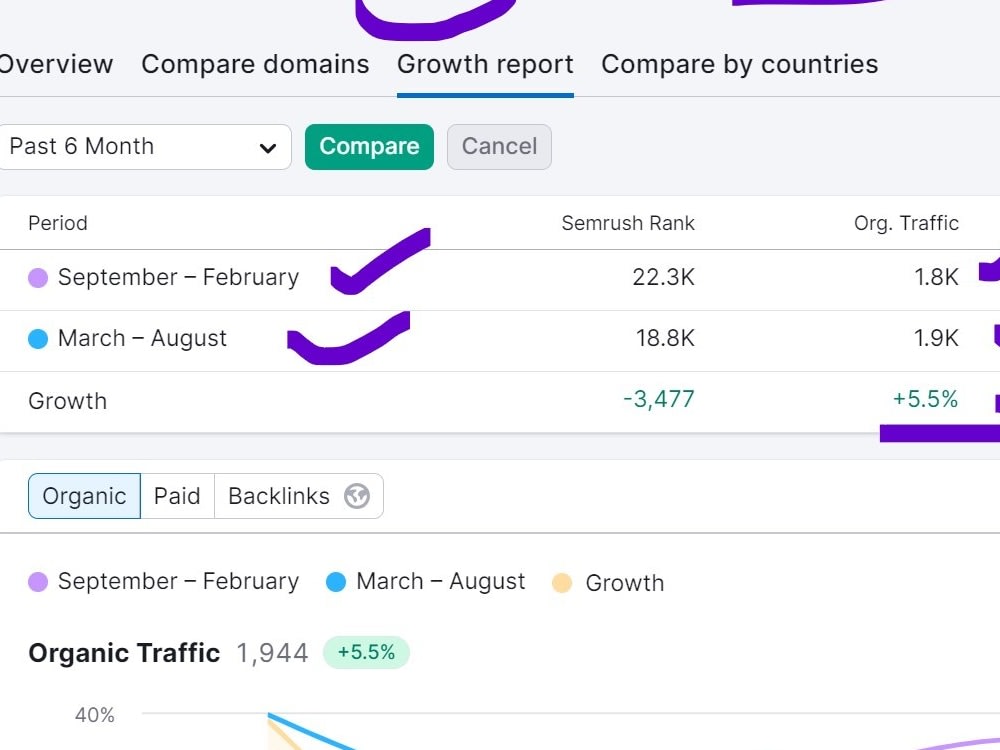Viewport: 1000px width, 750px height.
Task: Click the +5.5% Organic Traffic badge
Action: tap(366, 652)
